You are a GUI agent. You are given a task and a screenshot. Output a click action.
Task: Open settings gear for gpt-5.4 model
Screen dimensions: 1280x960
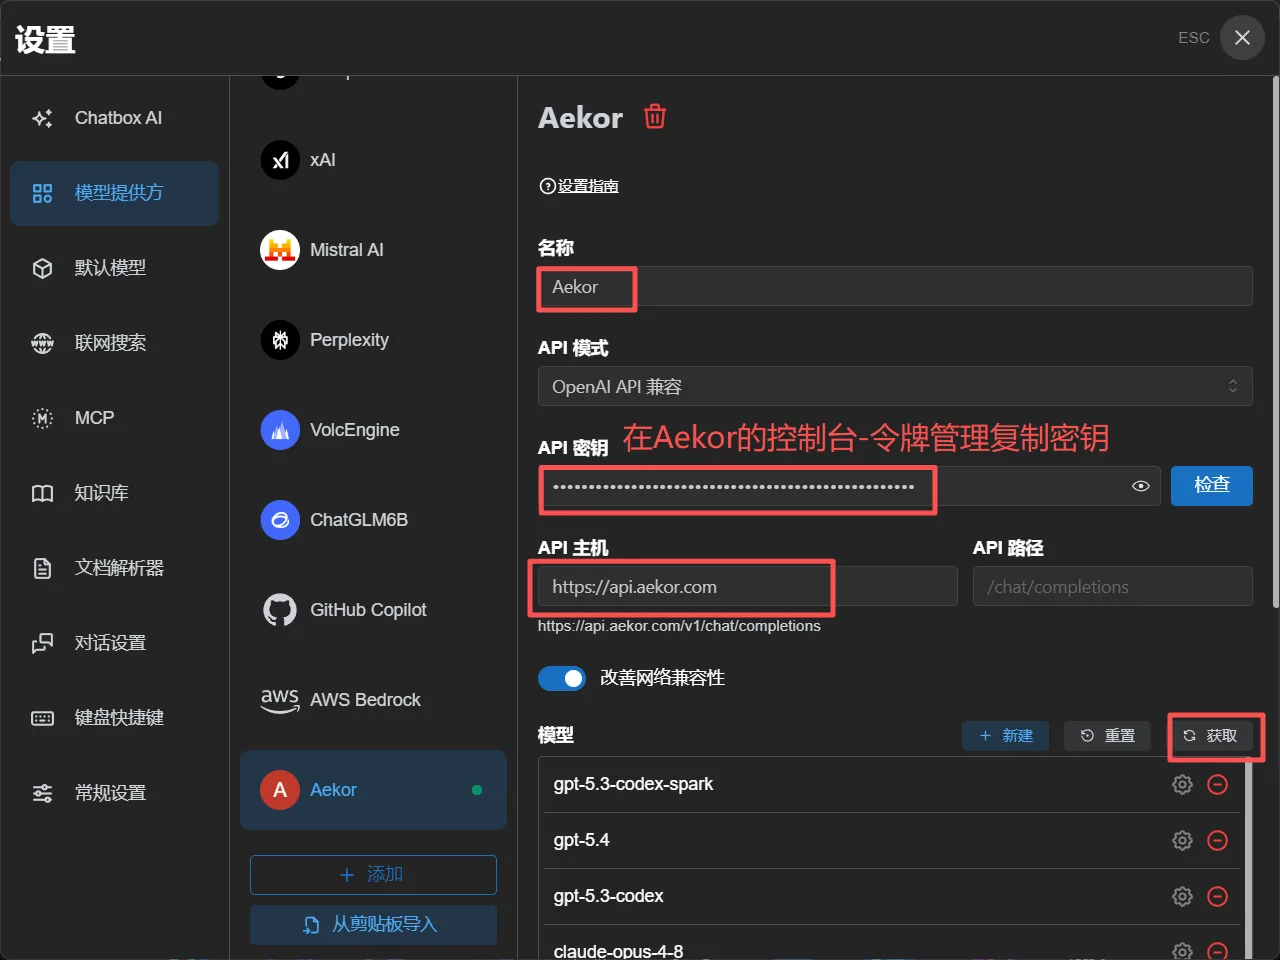(1182, 840)
